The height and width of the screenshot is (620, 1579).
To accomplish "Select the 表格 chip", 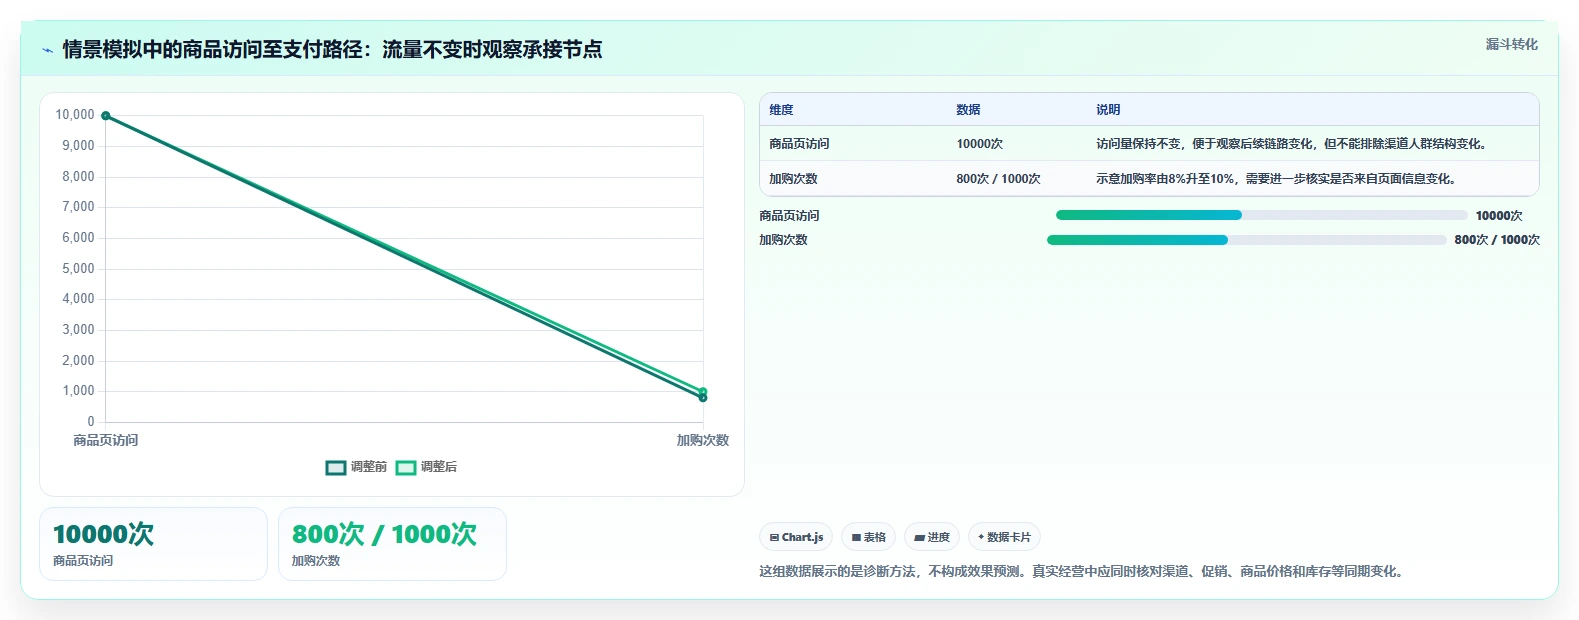I will [x=868, y=537].
